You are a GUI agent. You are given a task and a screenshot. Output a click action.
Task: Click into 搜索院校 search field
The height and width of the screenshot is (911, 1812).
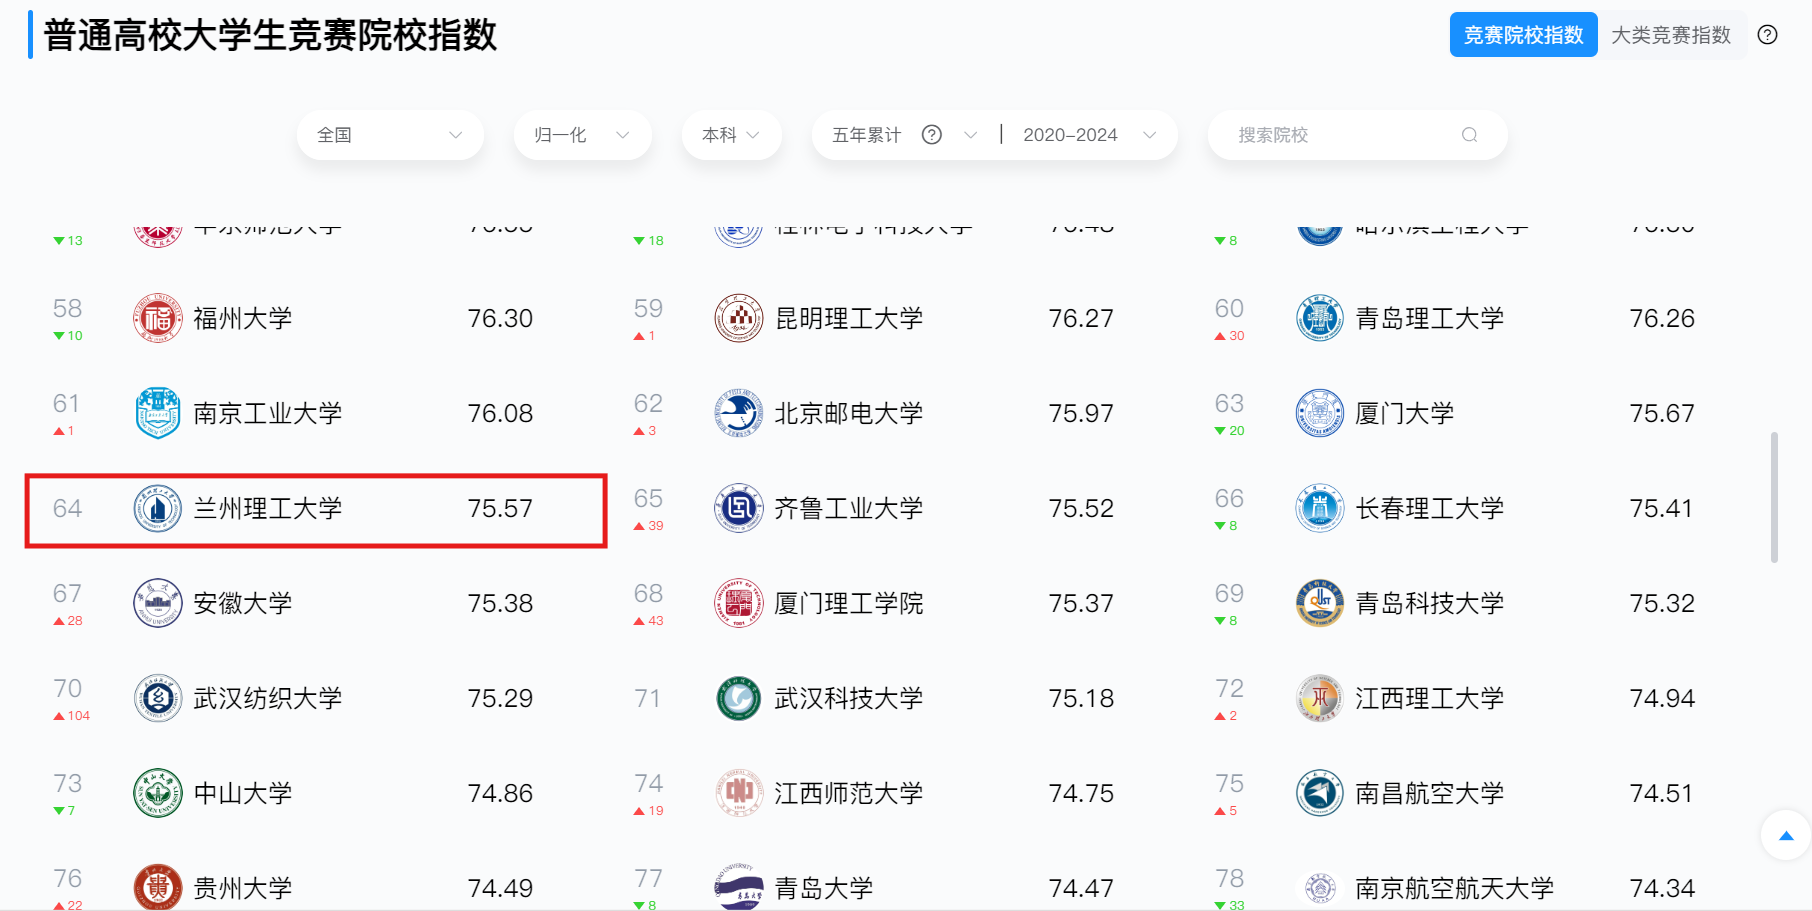click(x=1357, y=135)
